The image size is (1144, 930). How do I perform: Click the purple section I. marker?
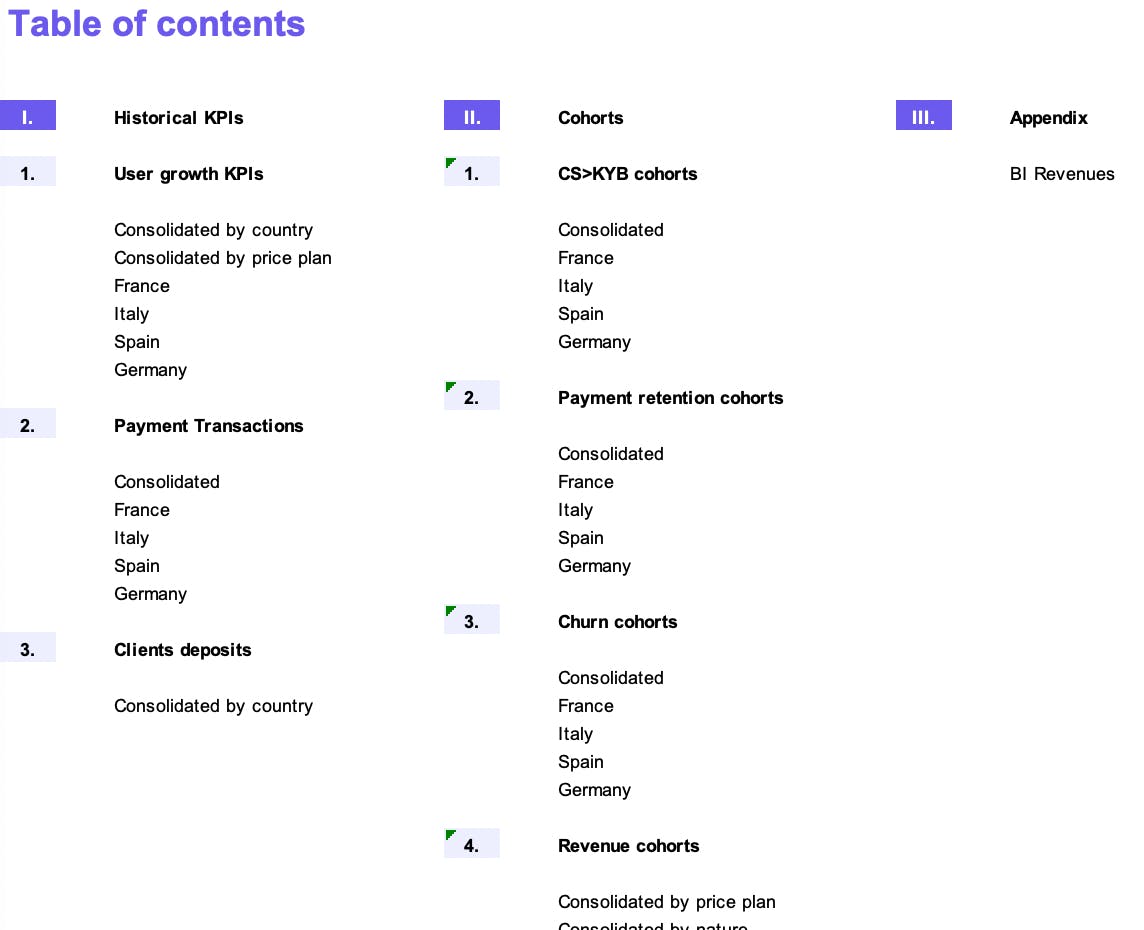28,115
